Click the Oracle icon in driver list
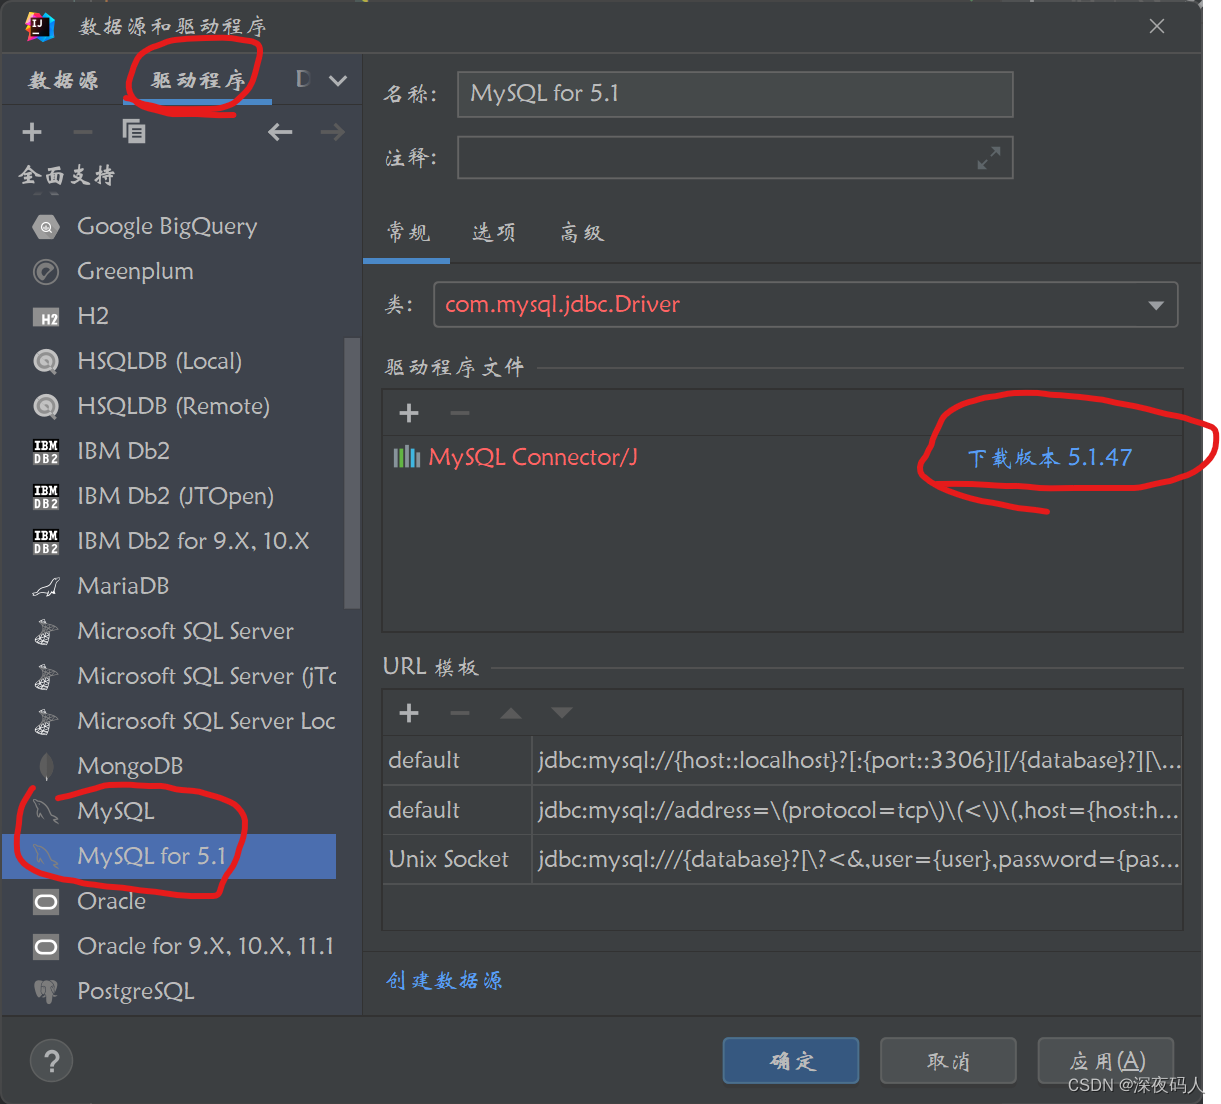Image resolution: width=1221 pixels, height=1104 pixels. [x=46, y=902]
